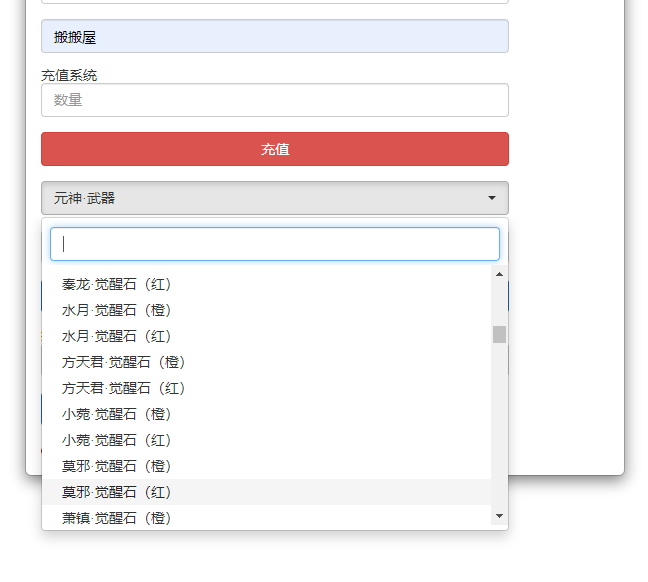Screen dimensions: 648x582
Task: Choose 水月·觉醒石（橙） from the list
Action: 117,310
